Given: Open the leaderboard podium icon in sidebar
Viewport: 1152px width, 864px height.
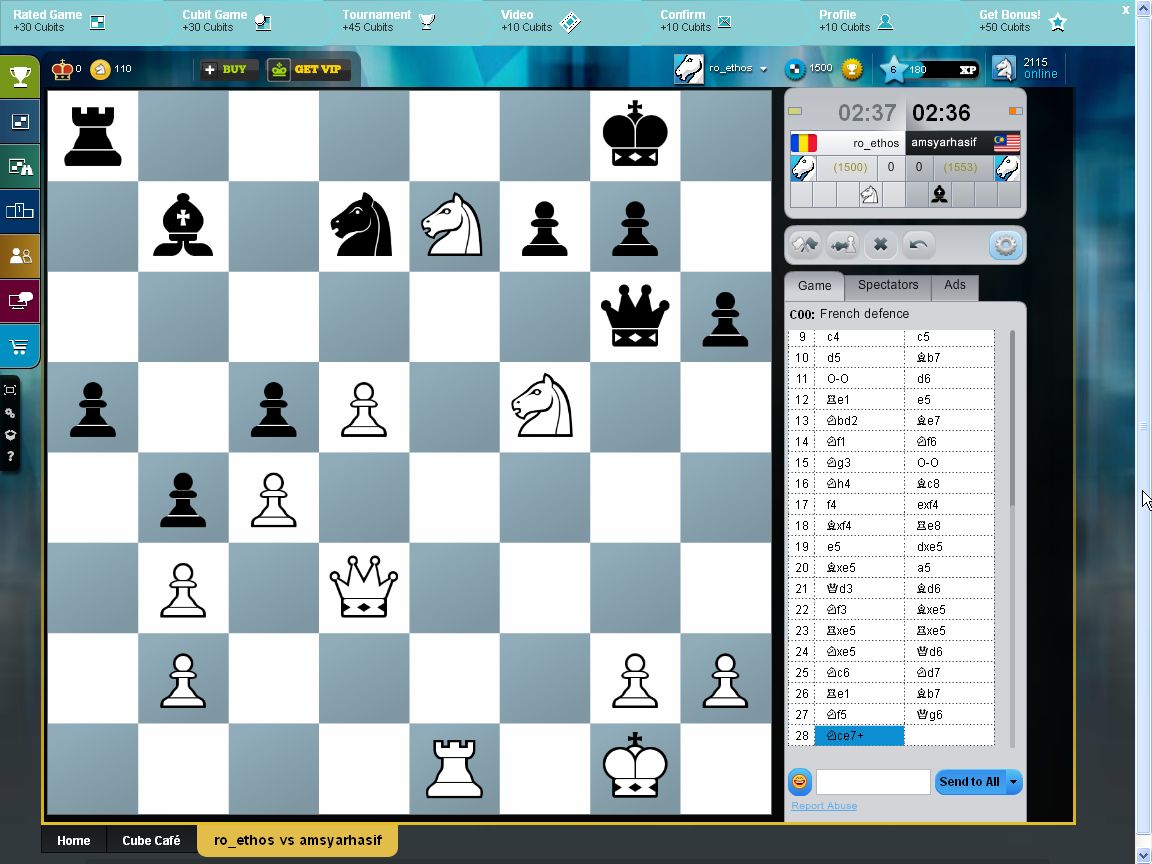Looking at the screenshot, I should point(20,211).
